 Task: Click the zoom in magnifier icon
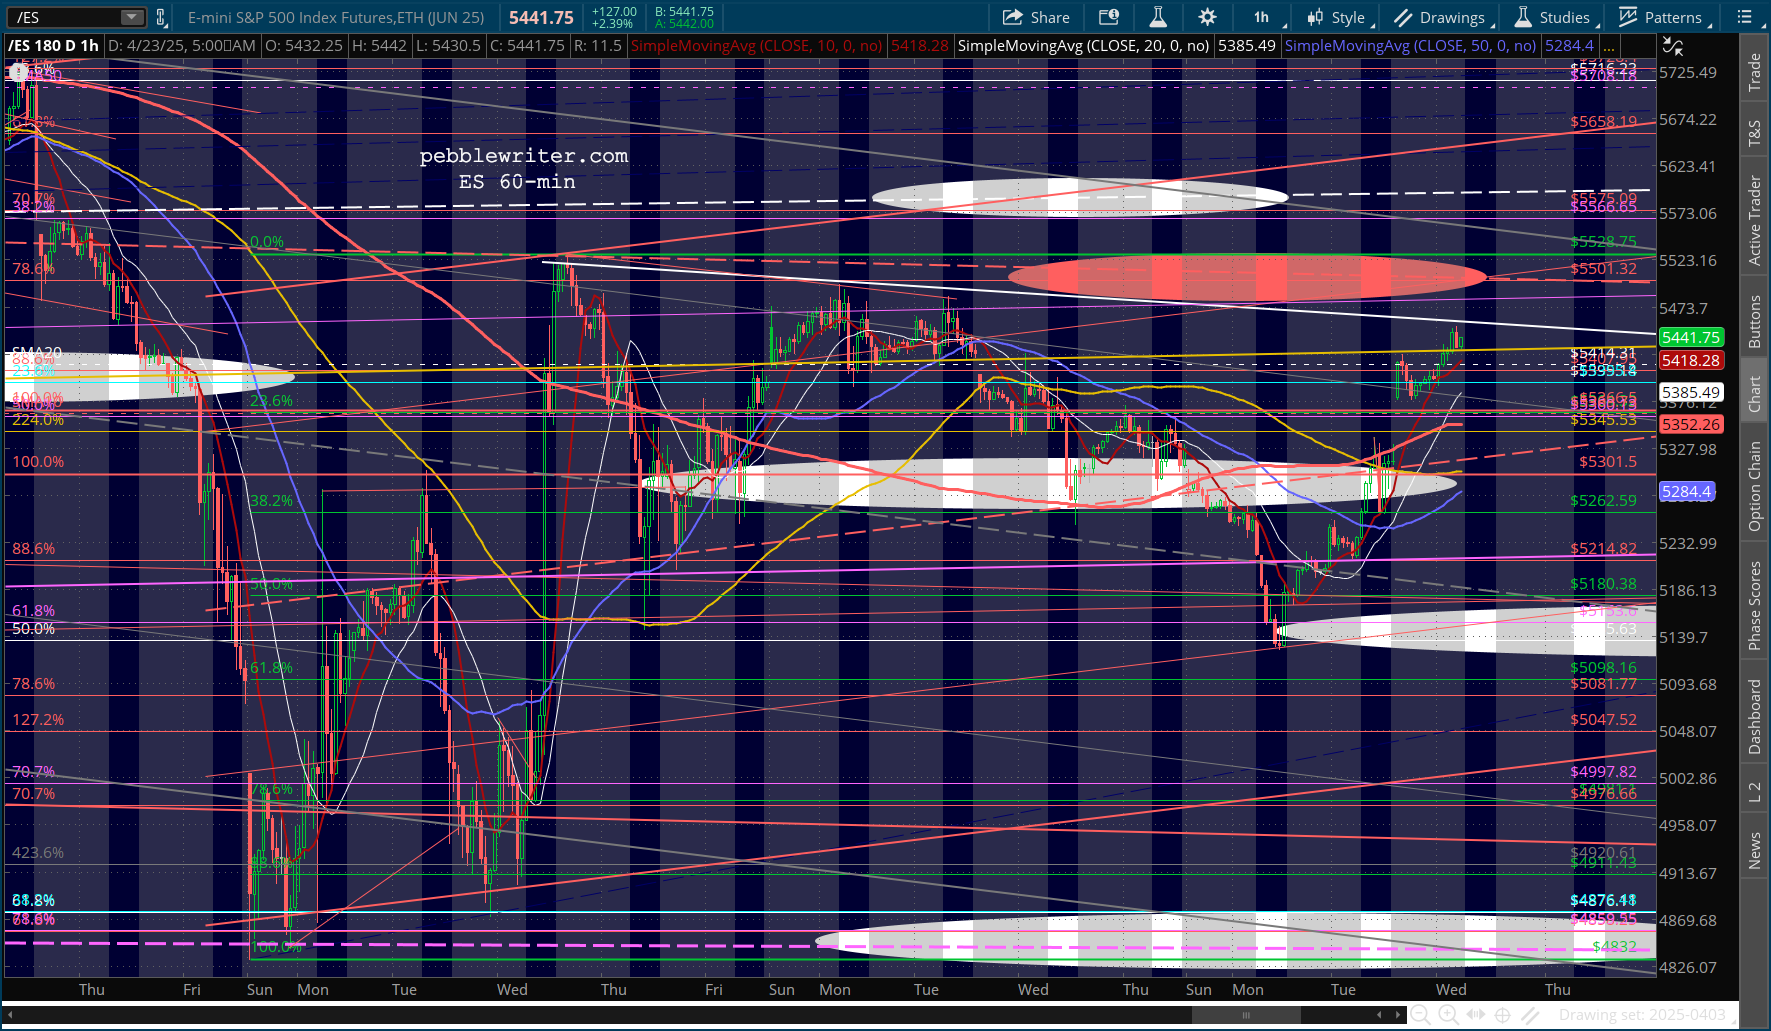click(1447, 1015)
